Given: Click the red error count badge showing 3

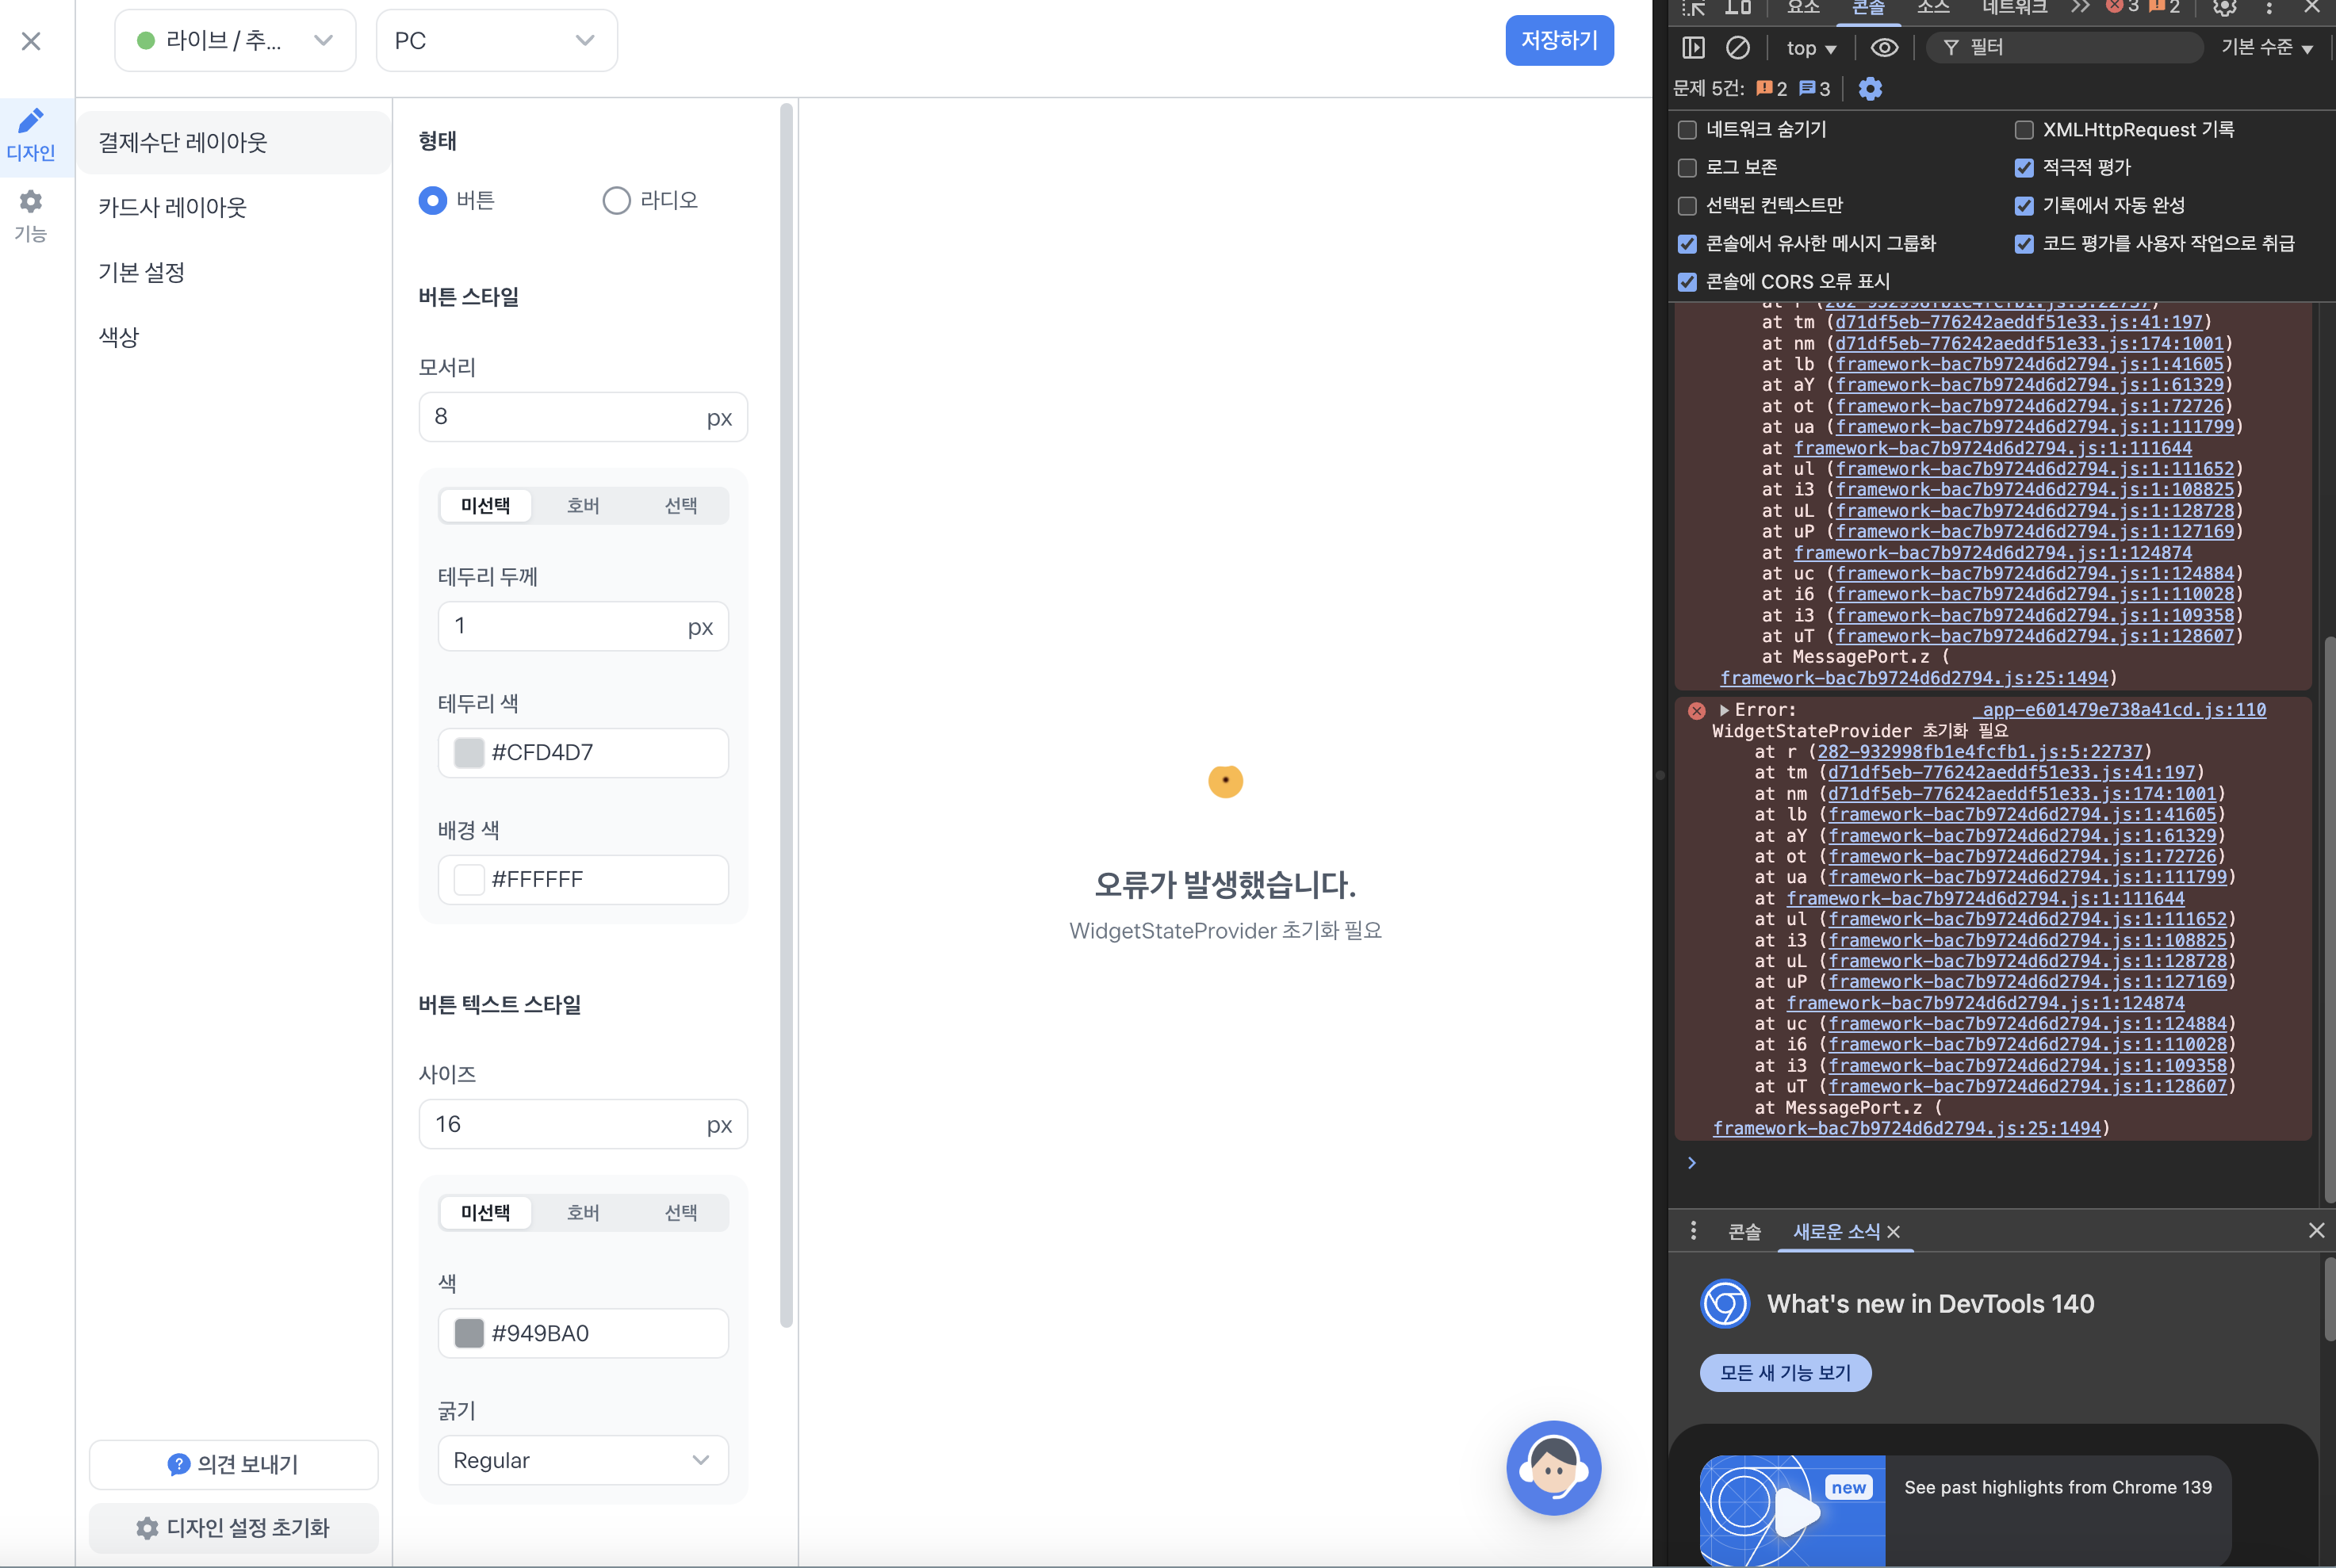Looking at the screenshot, I should (x=2122, y=7).
